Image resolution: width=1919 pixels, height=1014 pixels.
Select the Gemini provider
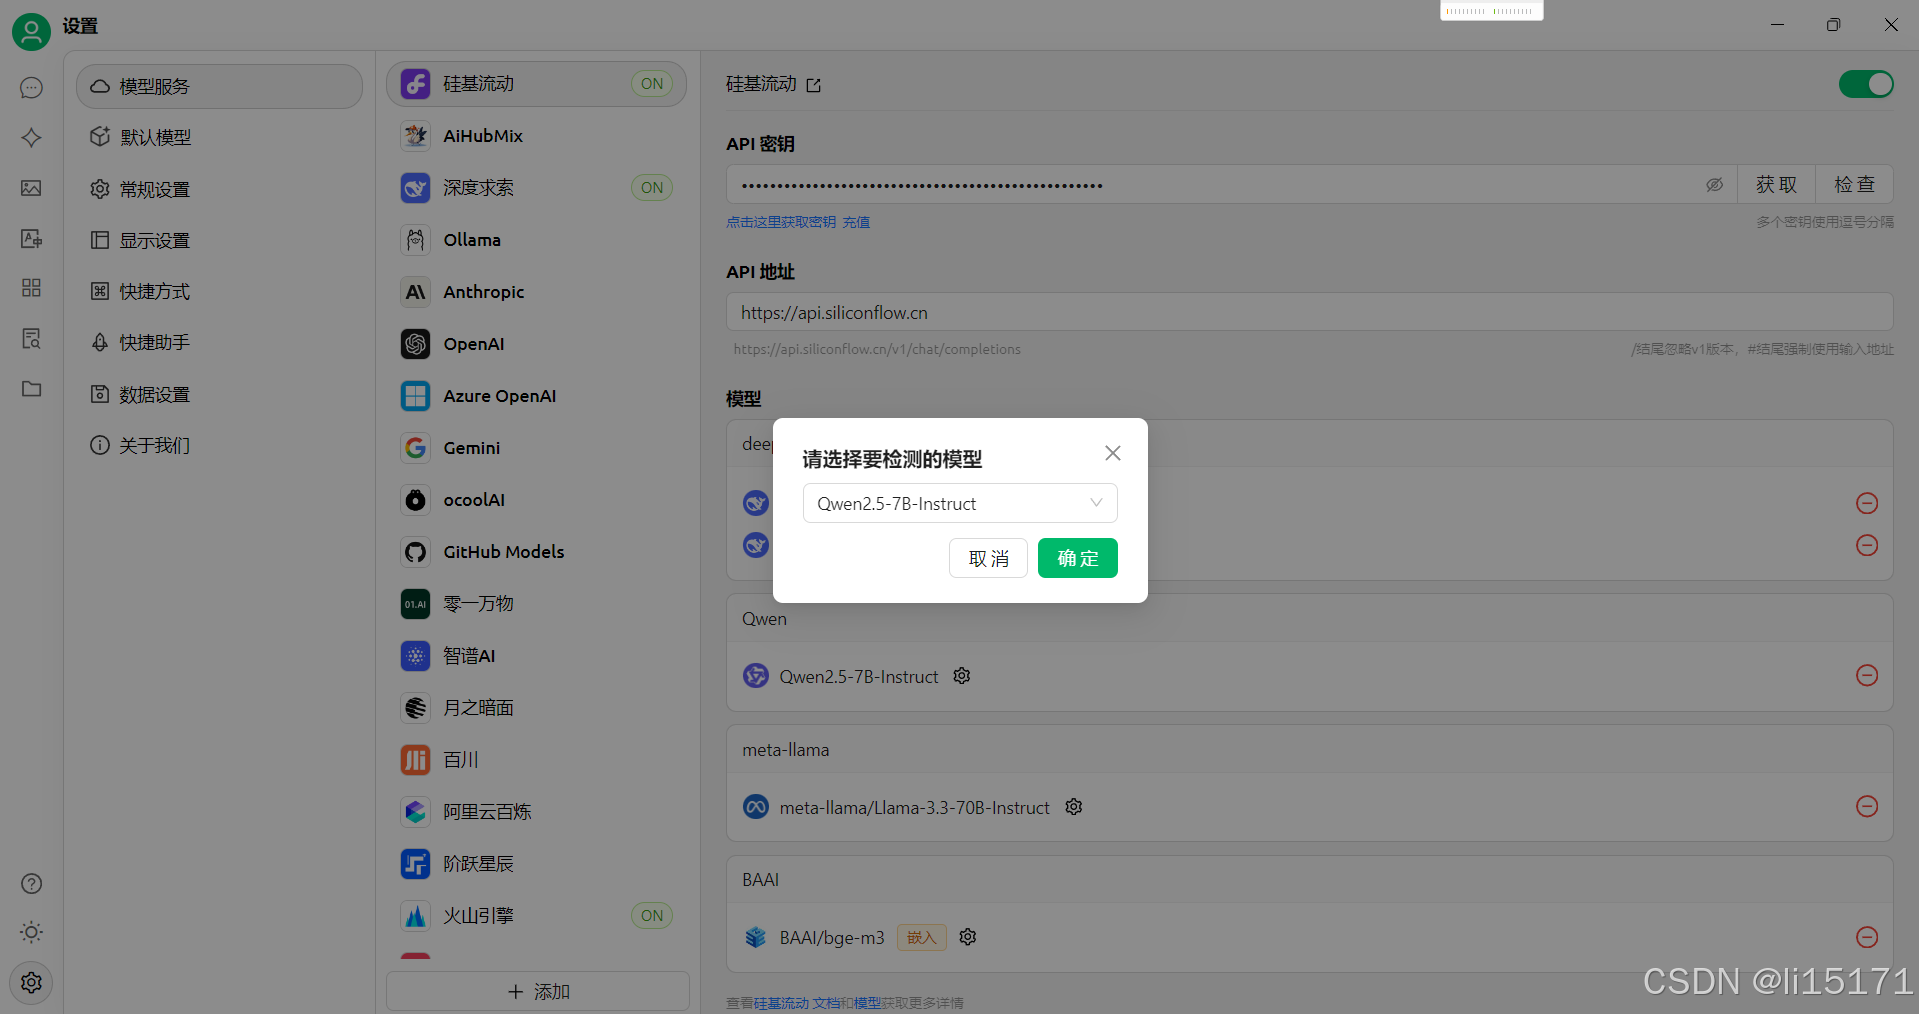click(x=537, y=448)
